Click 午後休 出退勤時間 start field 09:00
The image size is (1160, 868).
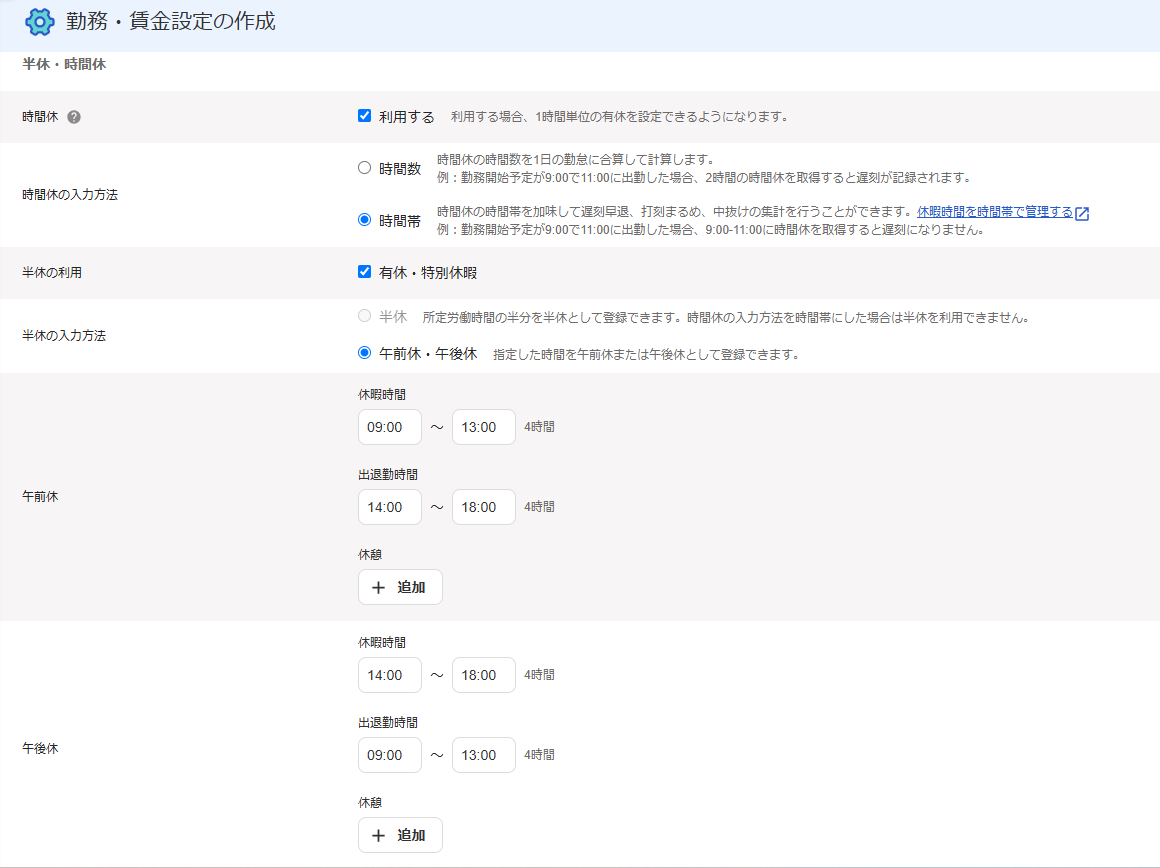point(390,755)
